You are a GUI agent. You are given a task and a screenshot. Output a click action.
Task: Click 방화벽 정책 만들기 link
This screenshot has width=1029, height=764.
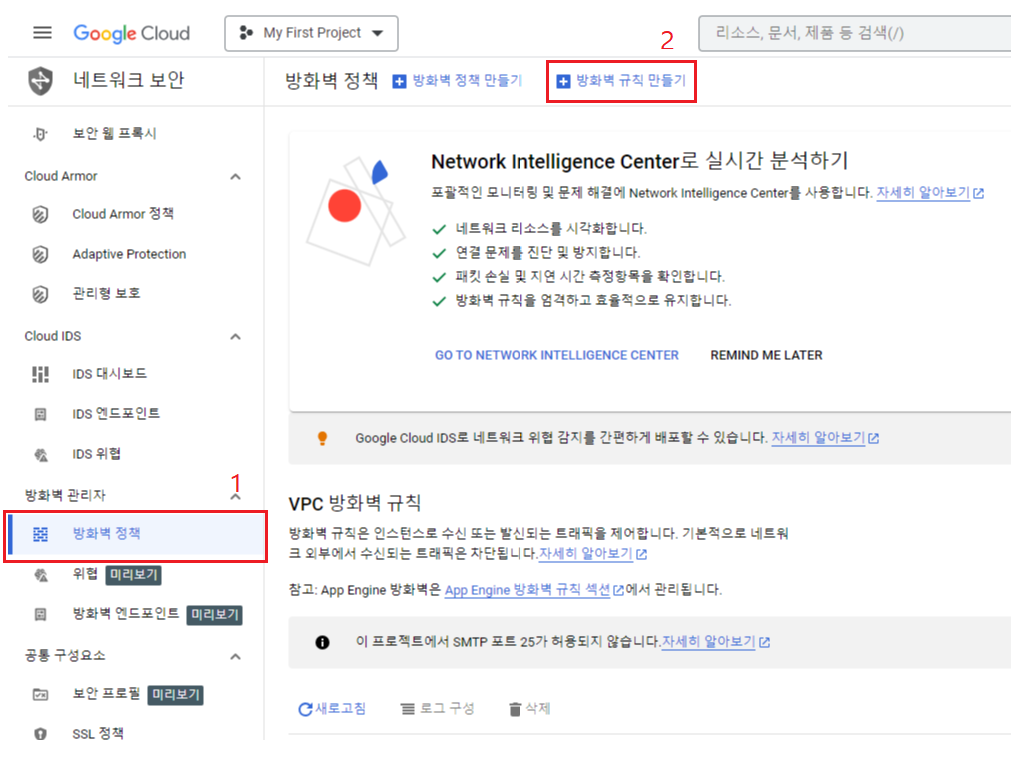click(x=467, y=81)
